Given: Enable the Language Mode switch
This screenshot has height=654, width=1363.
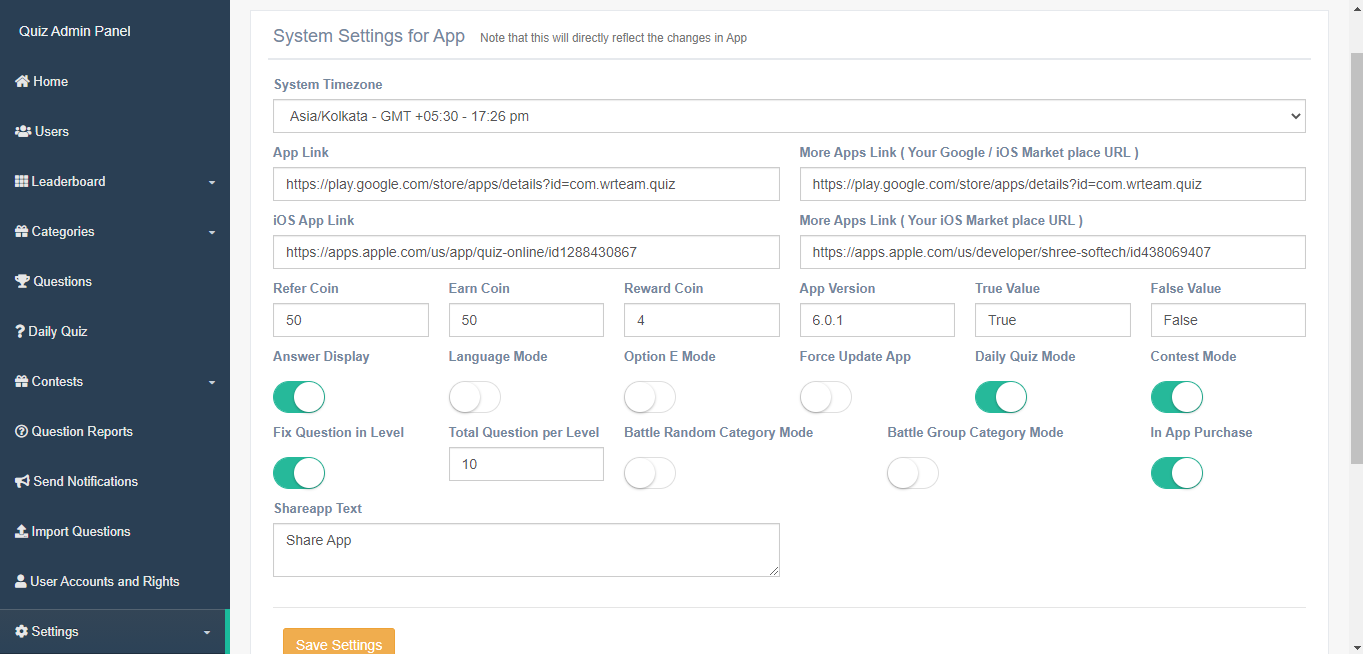Looking at the screenshot, I should point(475,397).
